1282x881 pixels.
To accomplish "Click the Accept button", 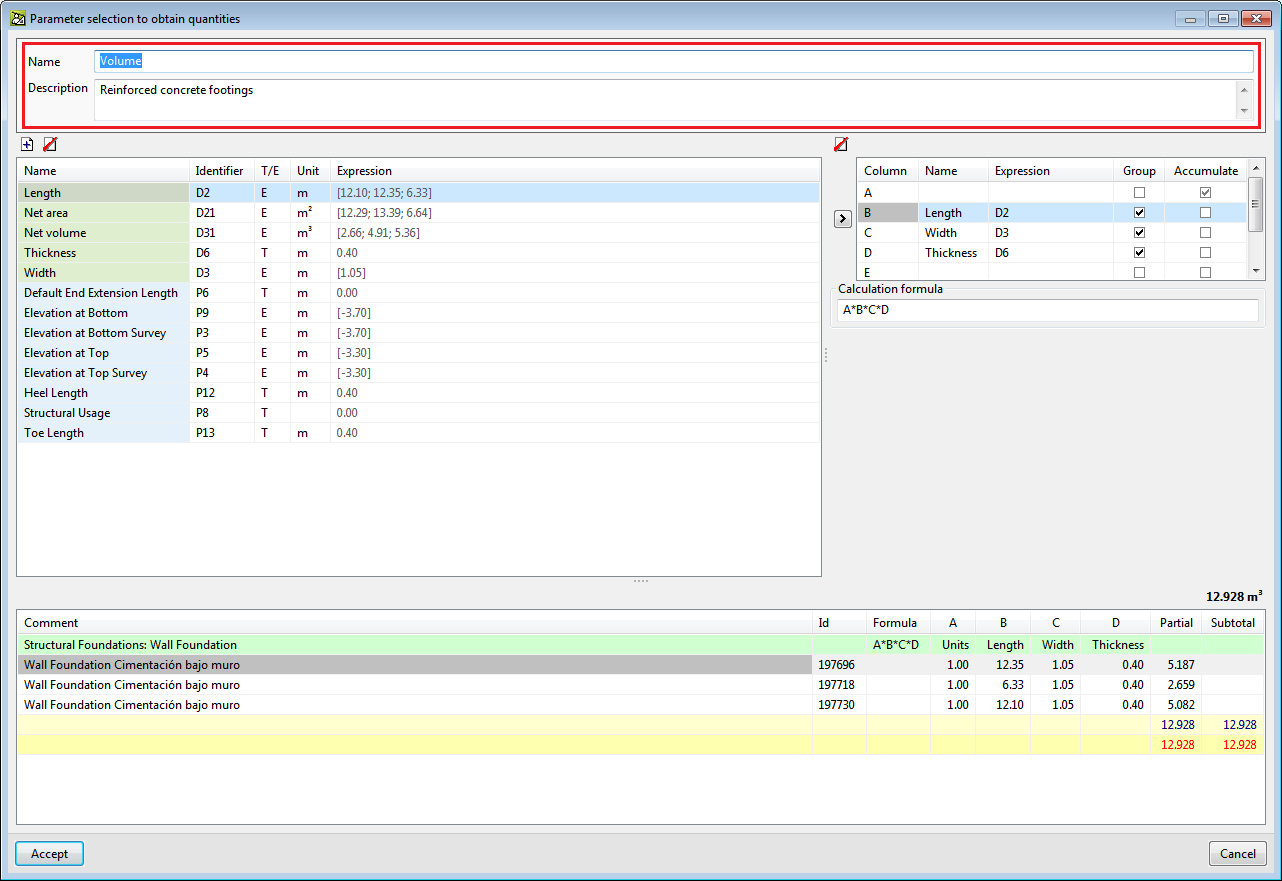I will pos(49,854).
